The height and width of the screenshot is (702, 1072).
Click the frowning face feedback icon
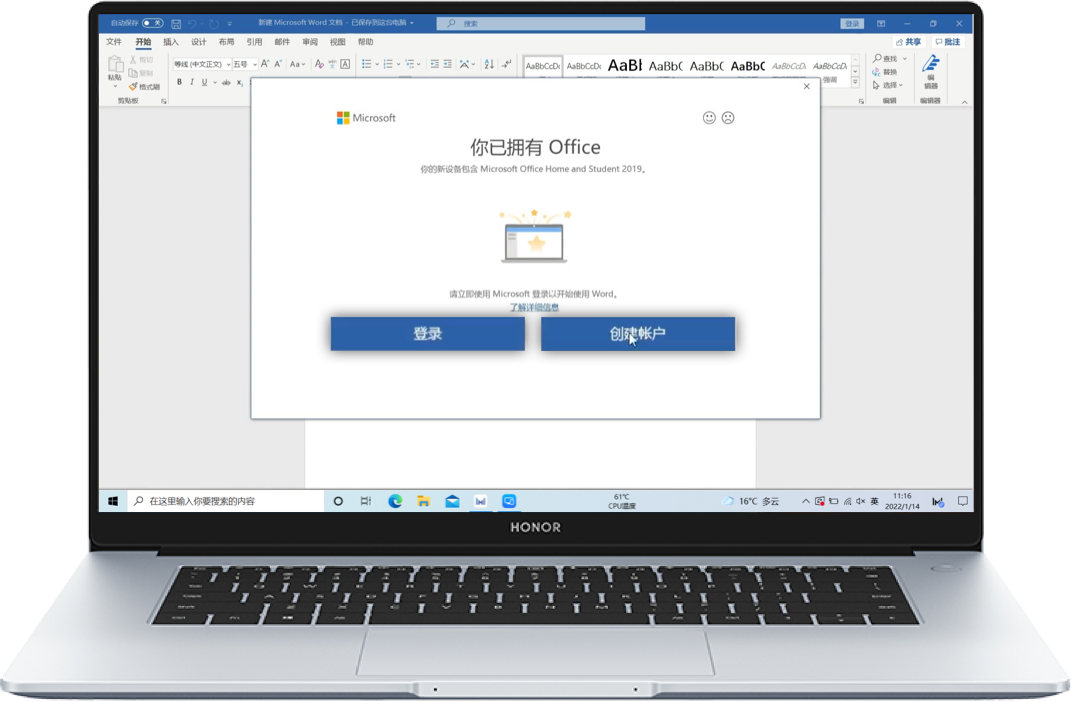[728, 118]
